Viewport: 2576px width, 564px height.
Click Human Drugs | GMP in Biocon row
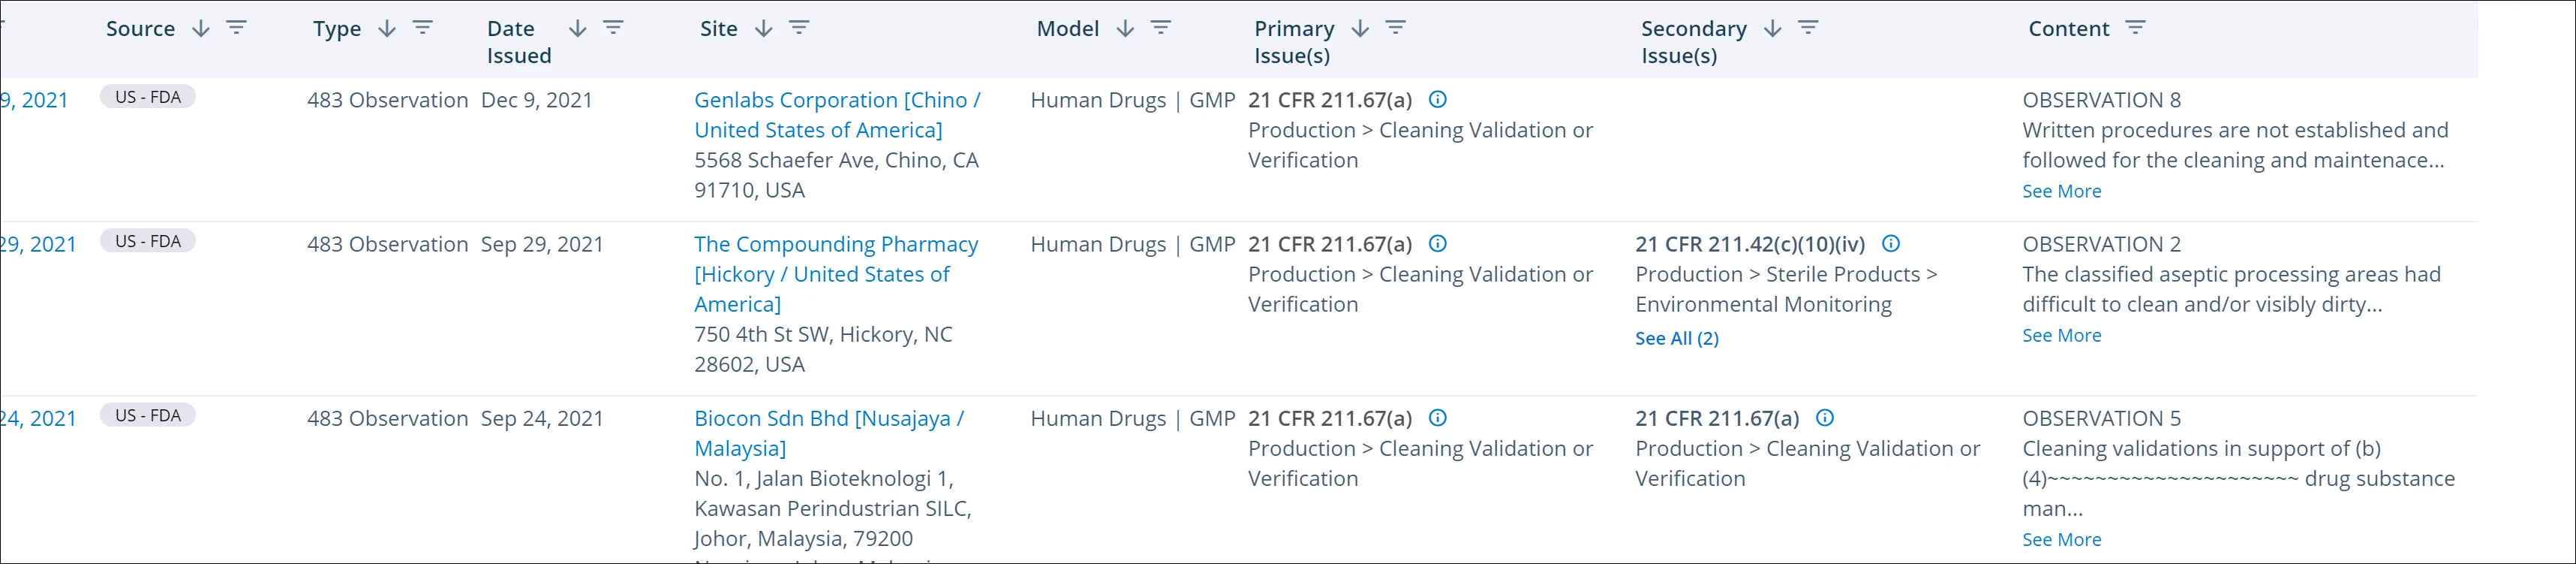click(1133, 418)
